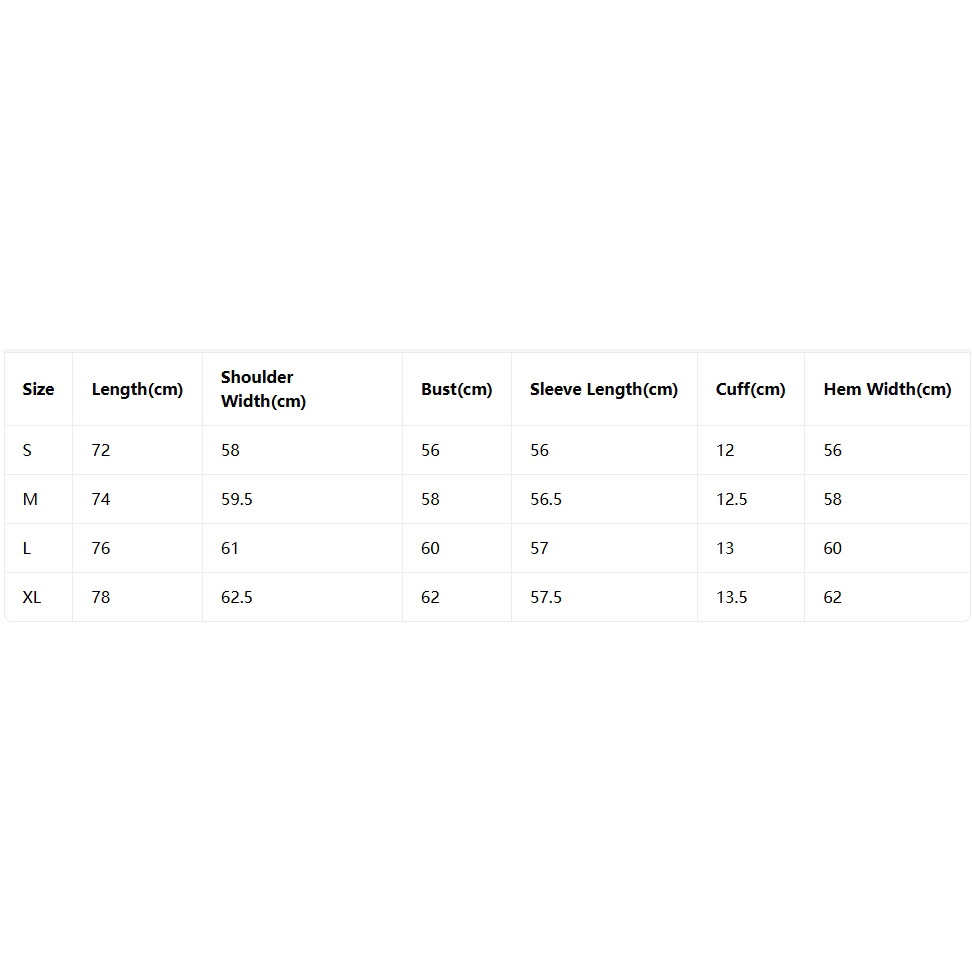The image size is (972, 972).
Task: Click sleeve length value 56.5
Action: tap(546, 499)
